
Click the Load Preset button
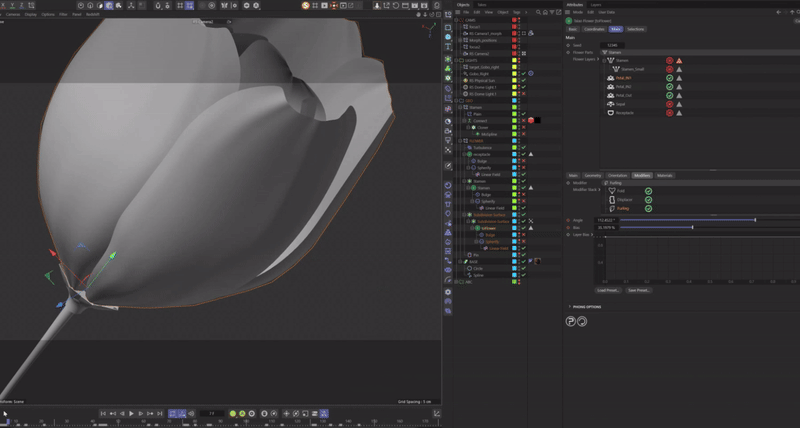point(608,290)
